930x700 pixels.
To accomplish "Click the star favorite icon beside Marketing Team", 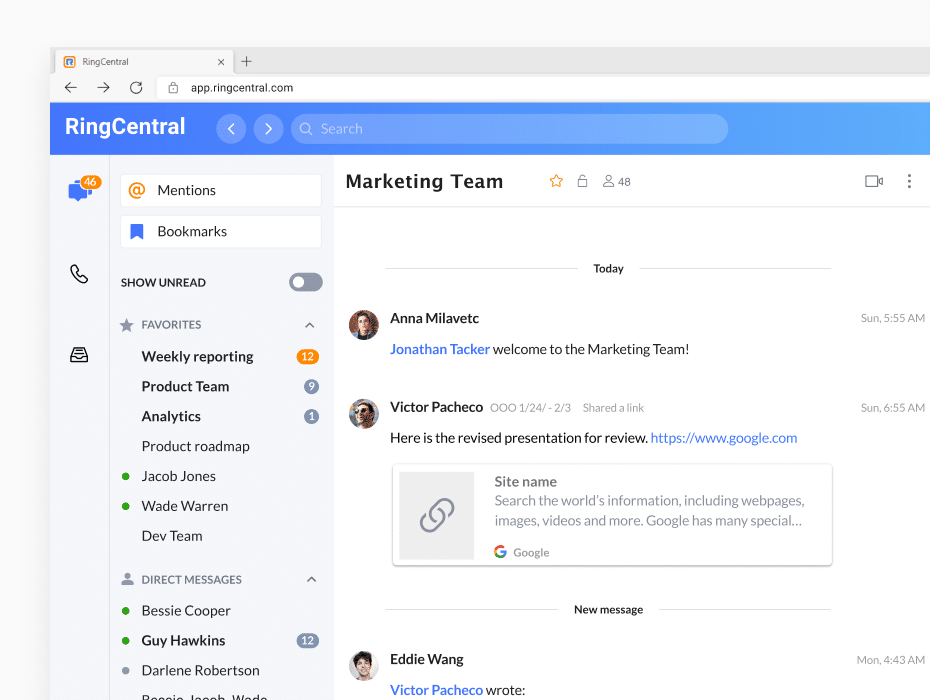I will coord(556,181).
